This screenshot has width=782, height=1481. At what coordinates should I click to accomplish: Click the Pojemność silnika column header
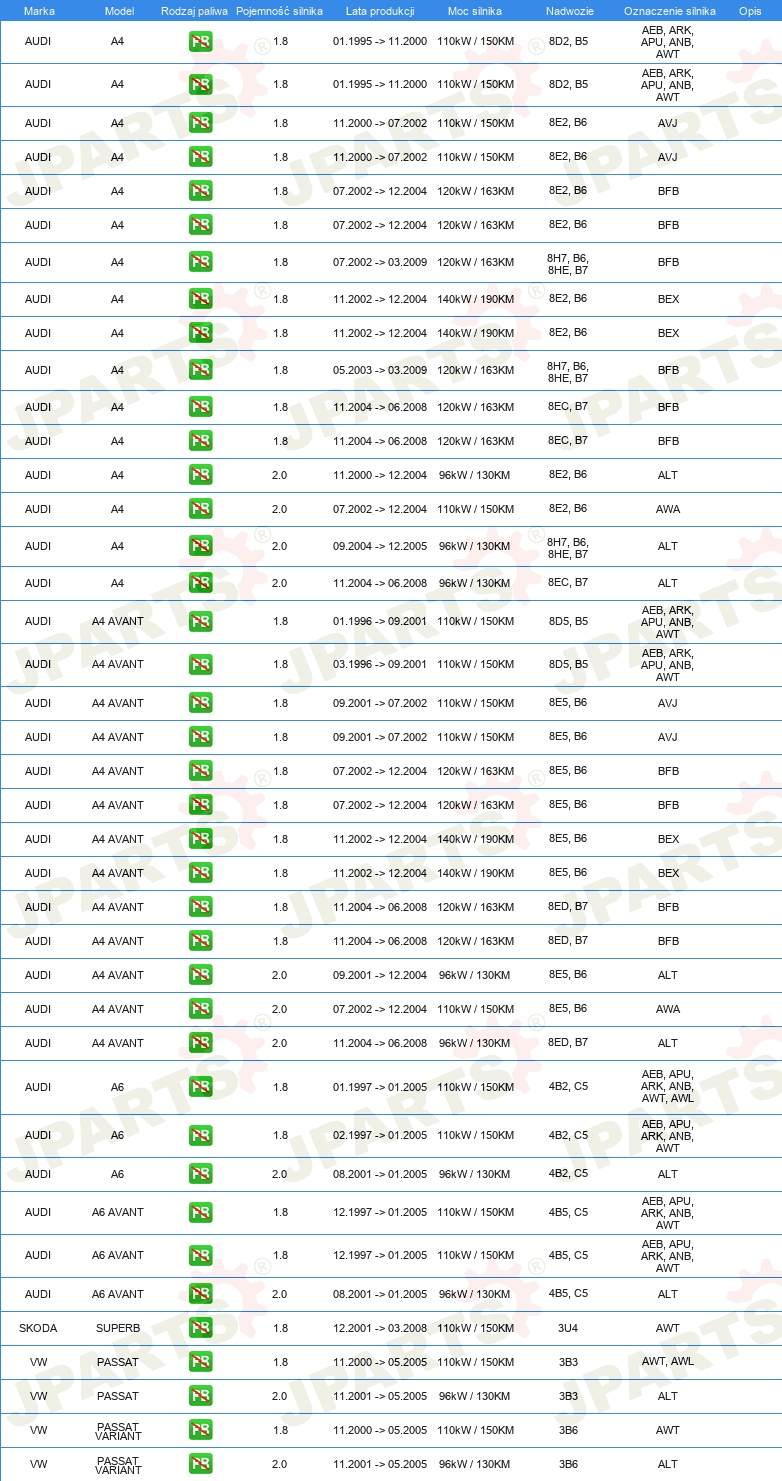[279, 10]
